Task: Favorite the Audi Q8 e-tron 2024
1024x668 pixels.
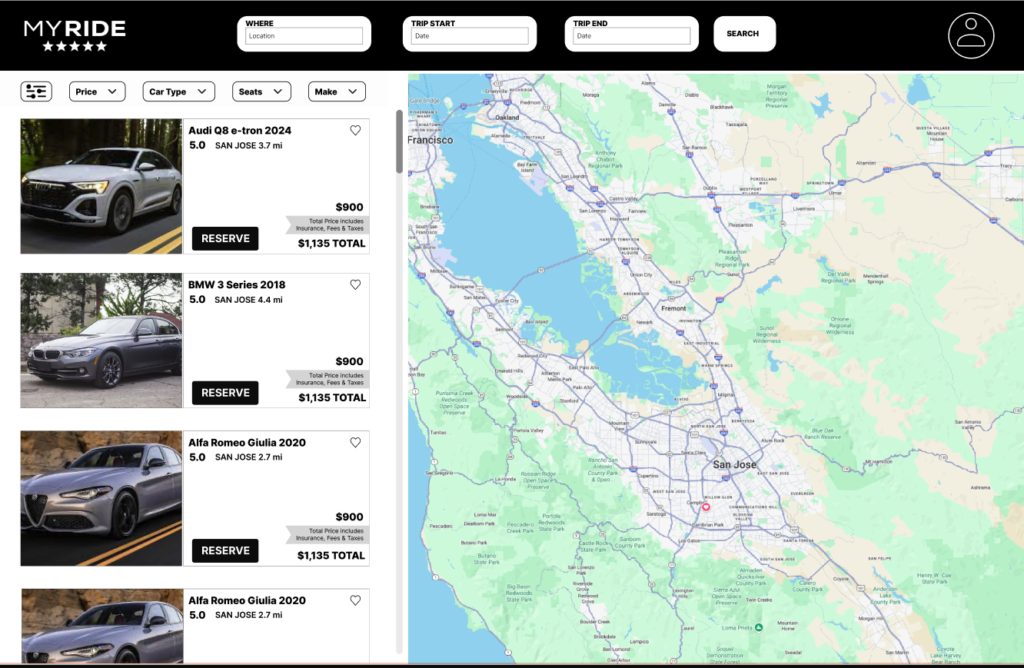Action: (x=355, y=130)
